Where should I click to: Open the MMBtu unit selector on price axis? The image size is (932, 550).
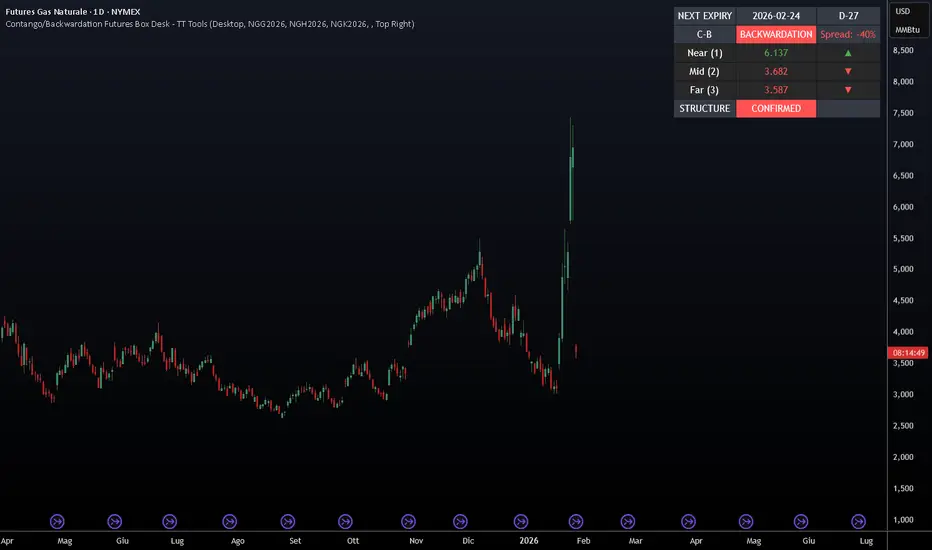[908, 30]
